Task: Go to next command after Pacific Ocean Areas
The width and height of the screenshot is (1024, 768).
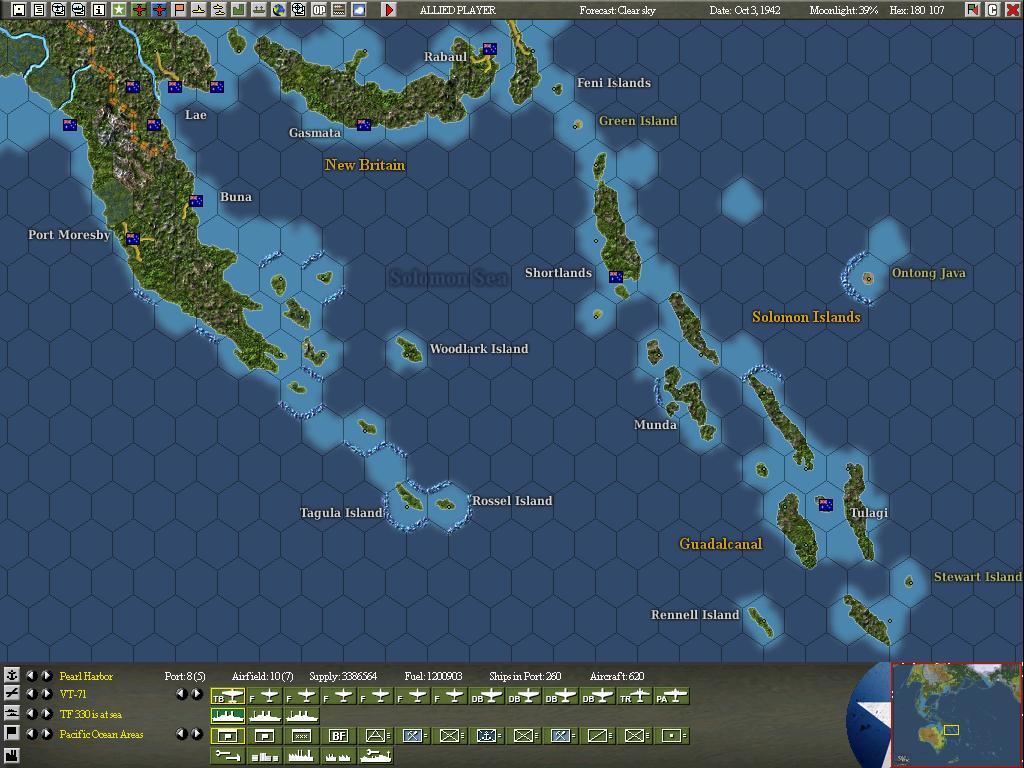Action: (46, 733)
